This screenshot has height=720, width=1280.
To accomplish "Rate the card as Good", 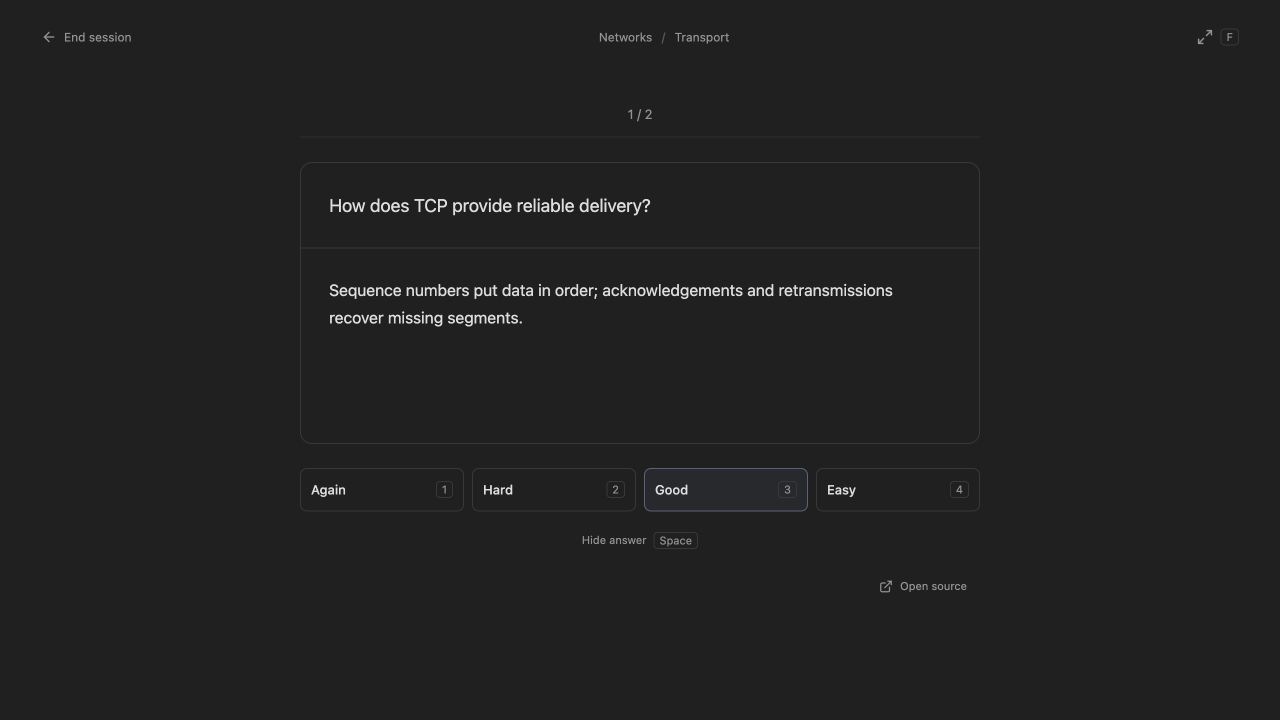I will coord(726,490).
